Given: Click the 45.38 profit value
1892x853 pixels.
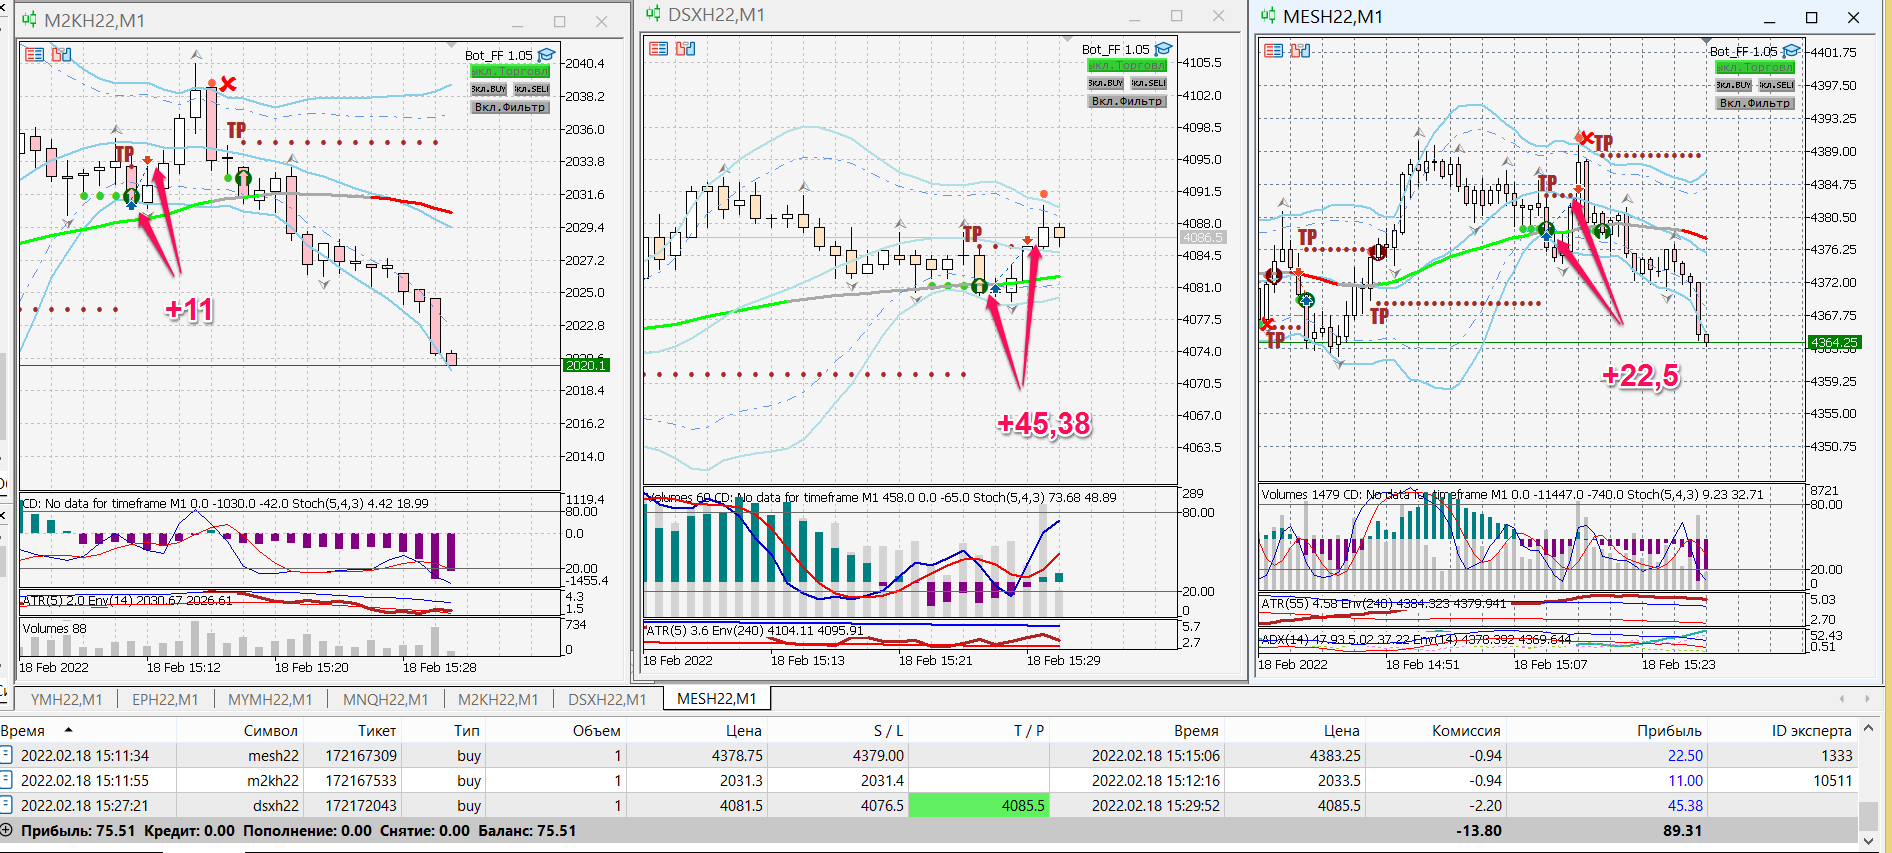Looking at the screenshot, I should 1685,805.
